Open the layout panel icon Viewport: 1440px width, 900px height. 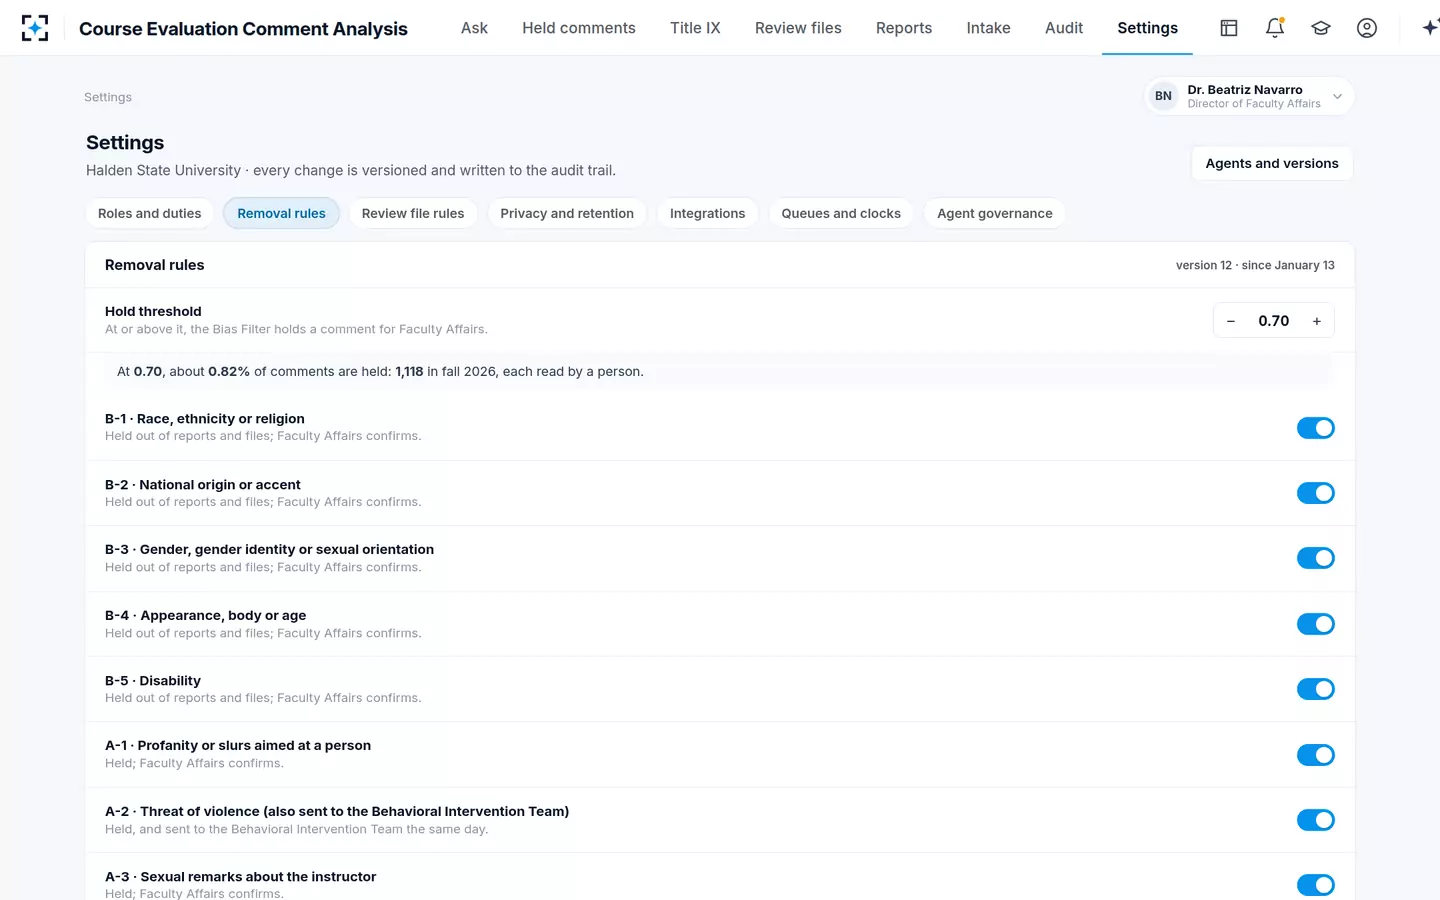[1229, 28]
